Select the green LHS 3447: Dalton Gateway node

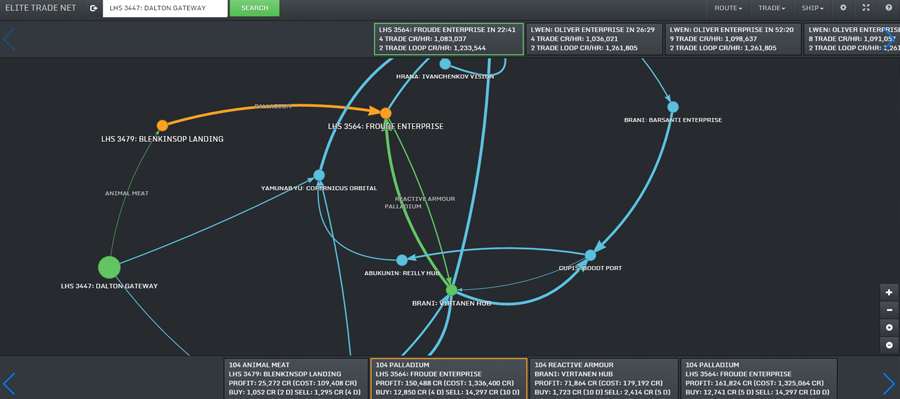pos(109,268)
